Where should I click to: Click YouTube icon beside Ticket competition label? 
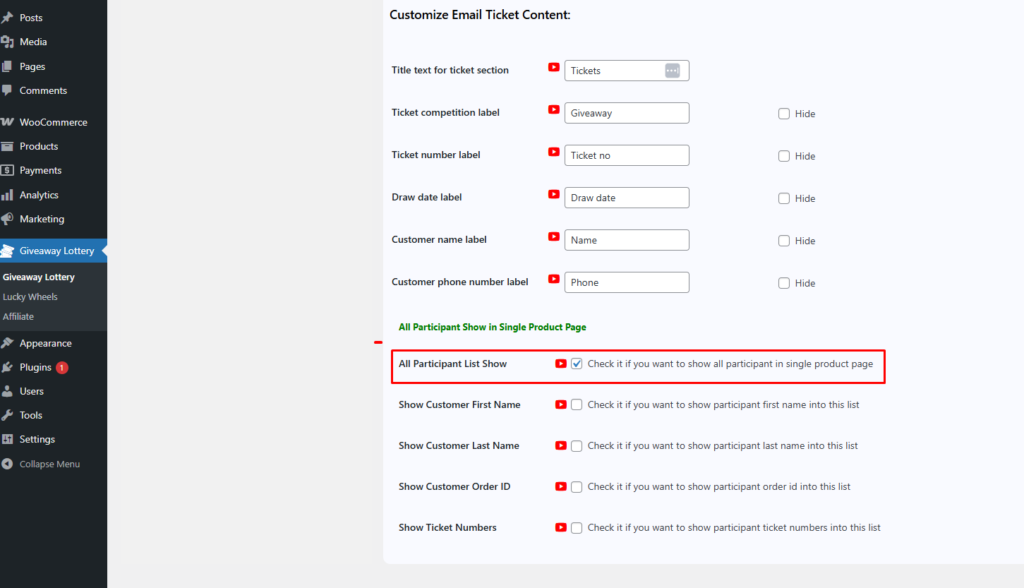pos(554,110)
